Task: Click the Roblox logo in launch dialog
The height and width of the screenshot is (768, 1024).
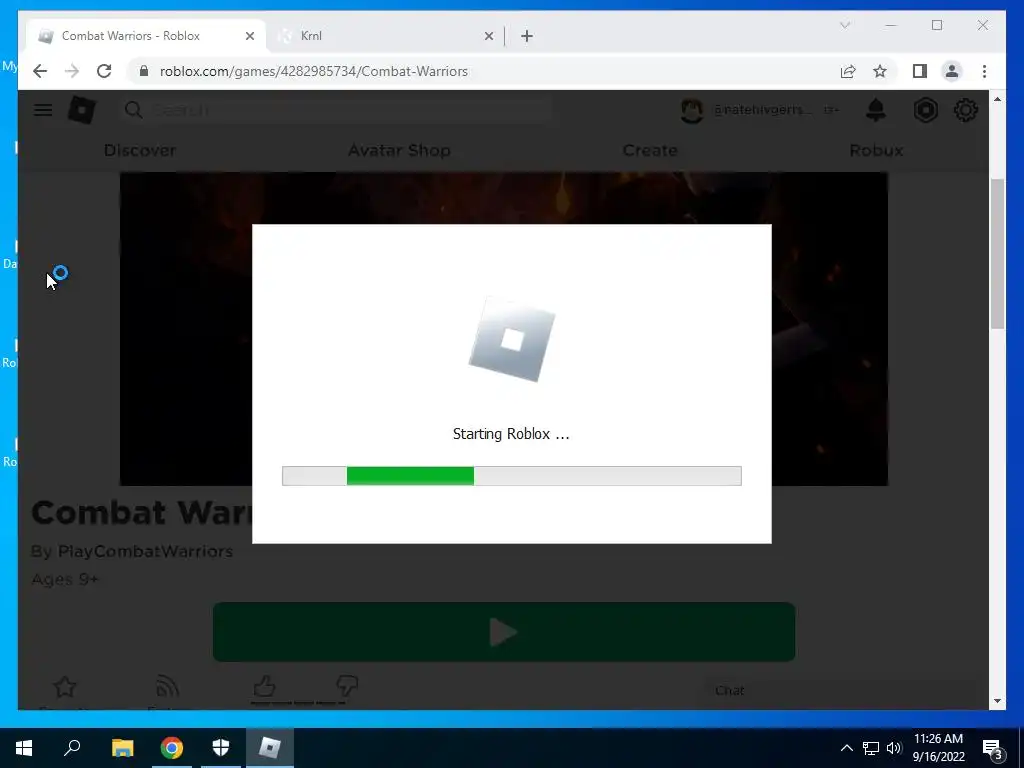Action: pos(512,339)
